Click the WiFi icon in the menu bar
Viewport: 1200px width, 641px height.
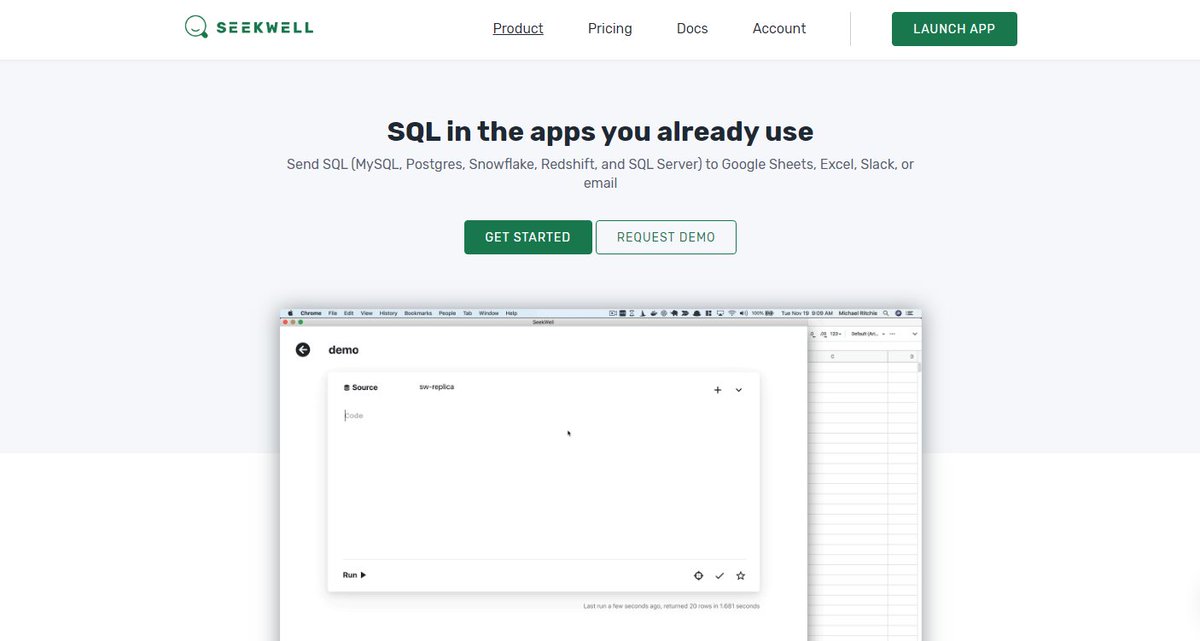732,313
